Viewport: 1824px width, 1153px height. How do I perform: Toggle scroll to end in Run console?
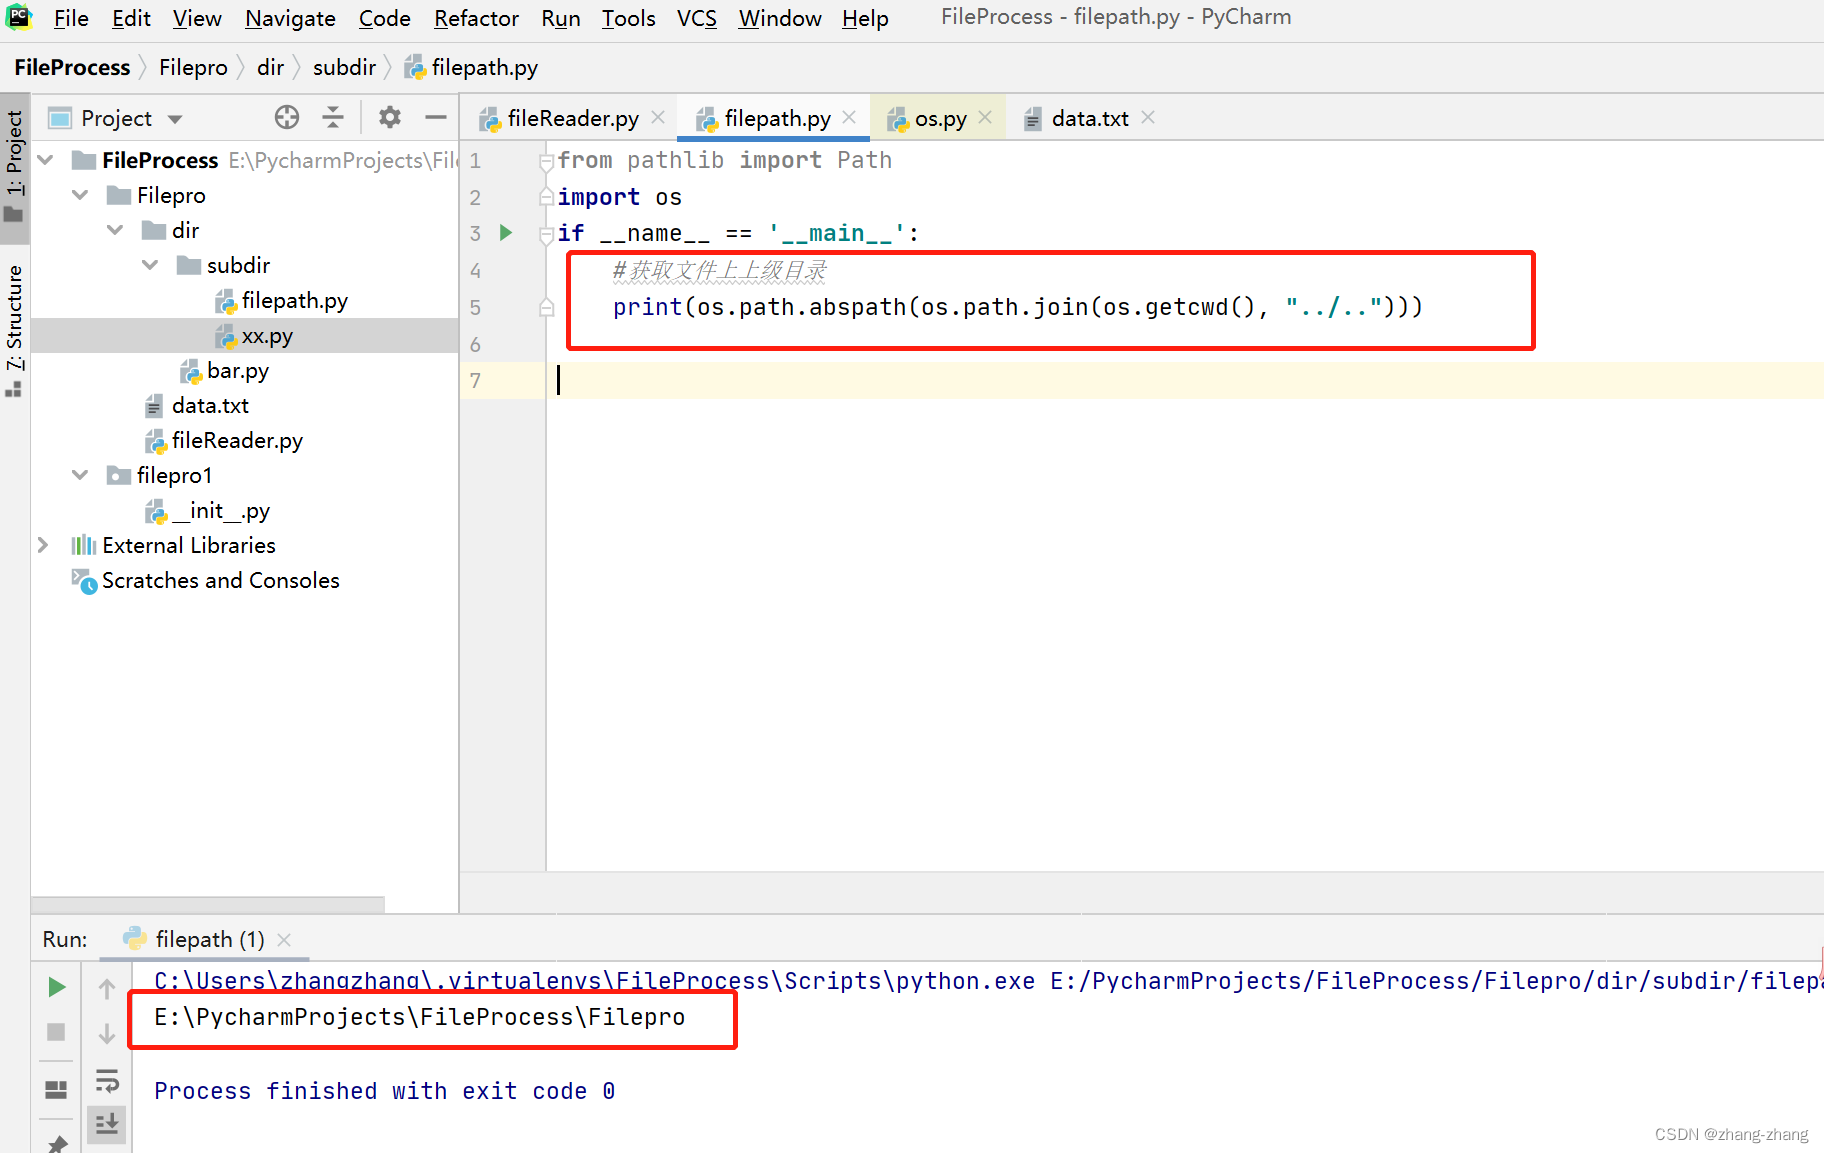pos(107,1125)
